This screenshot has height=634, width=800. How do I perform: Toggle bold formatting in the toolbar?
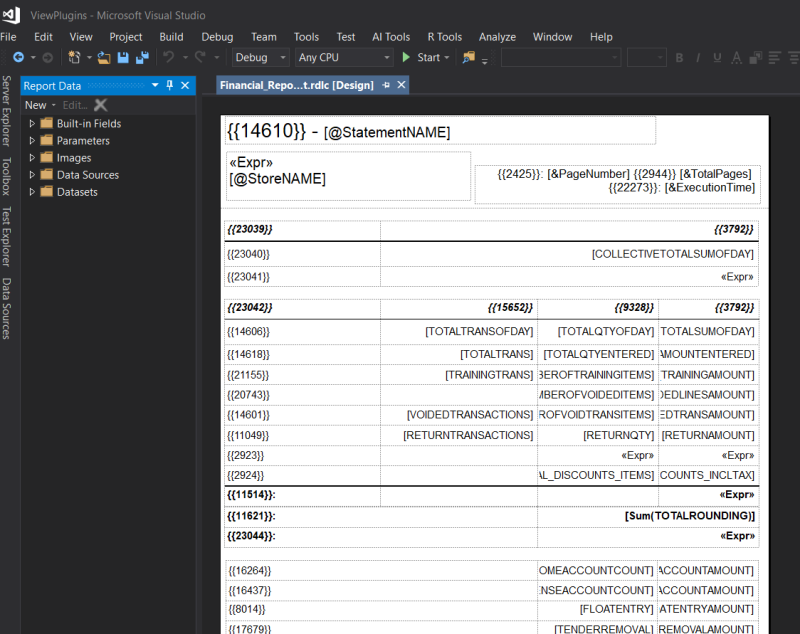679,58
